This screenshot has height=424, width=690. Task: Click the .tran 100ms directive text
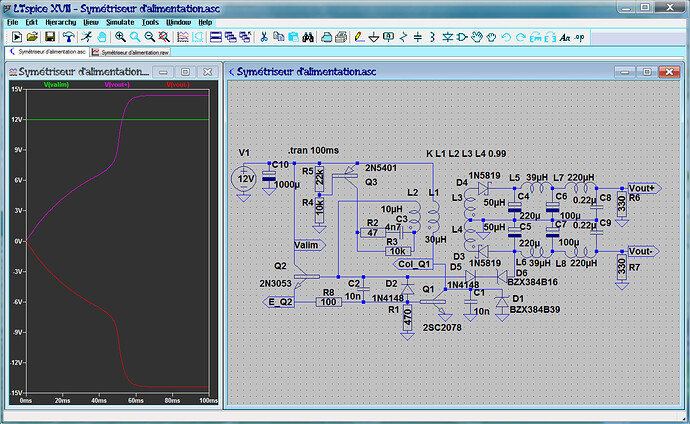(x=313, y=150)
